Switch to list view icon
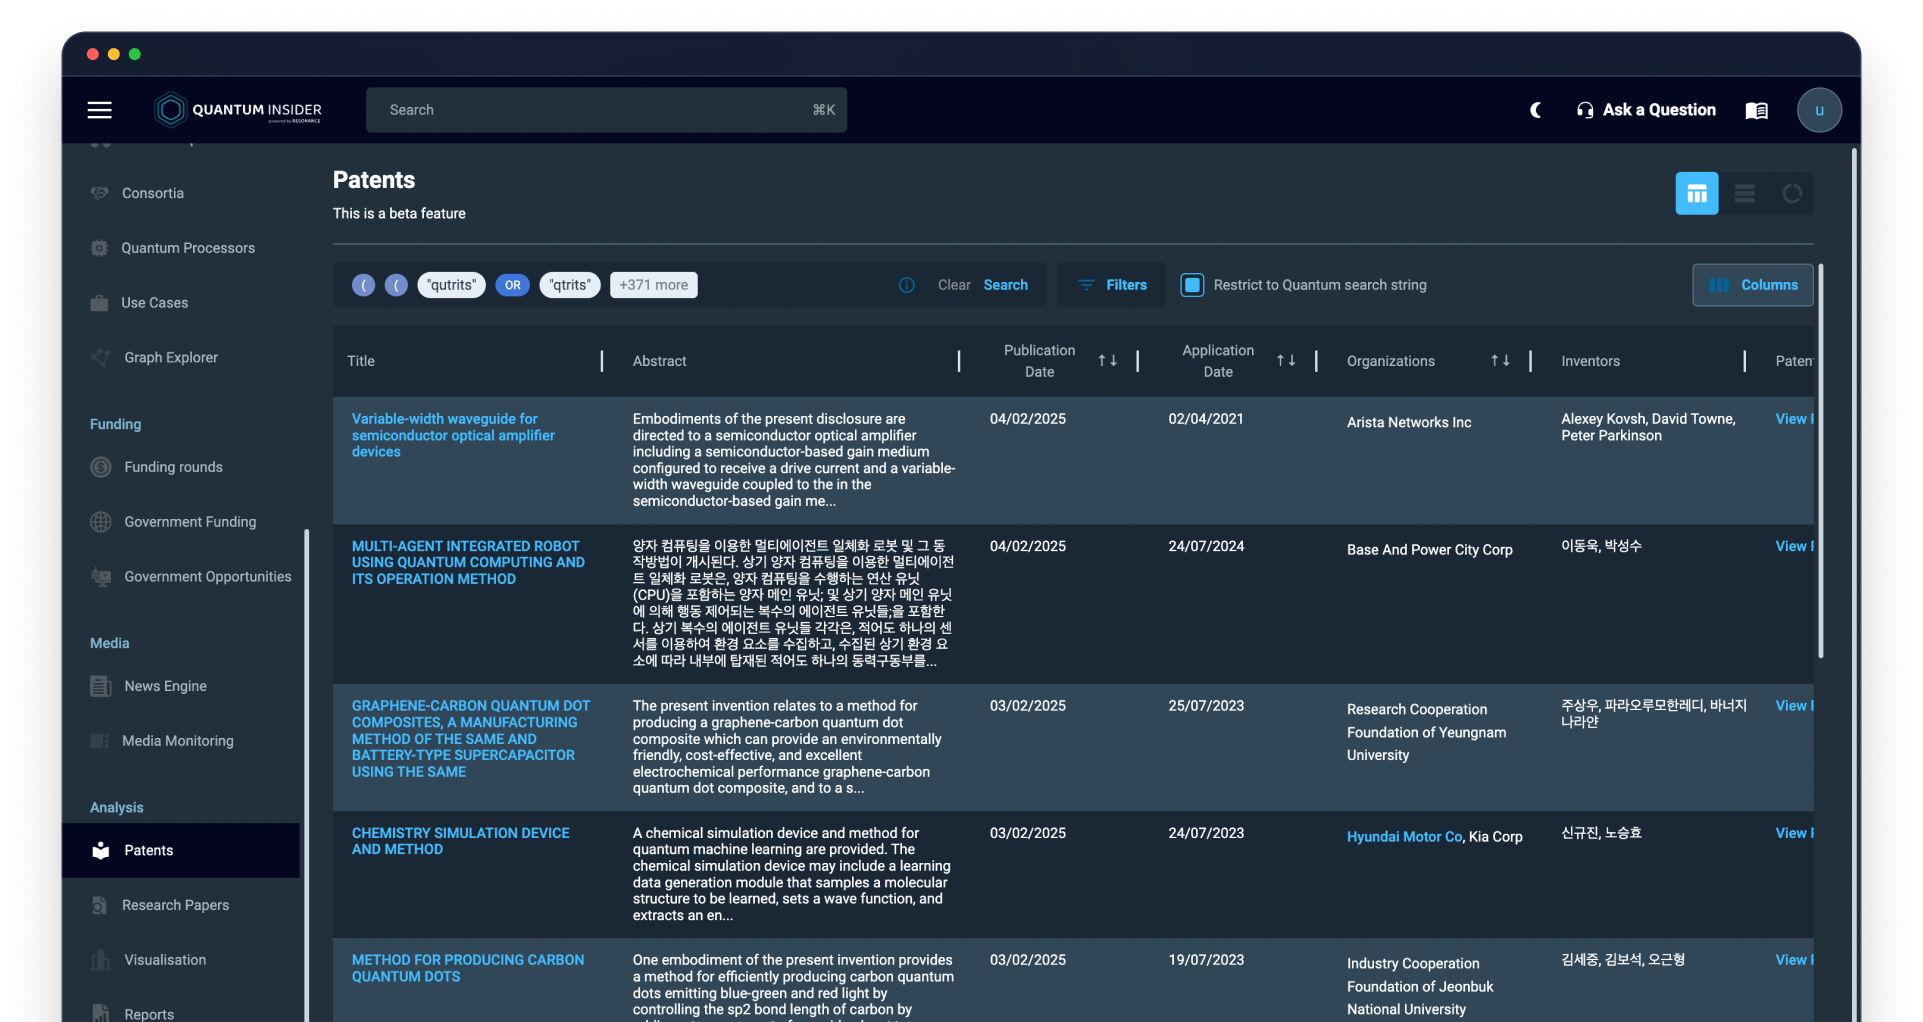Screen dimensions: 1923x1022 click(1745, 193)
